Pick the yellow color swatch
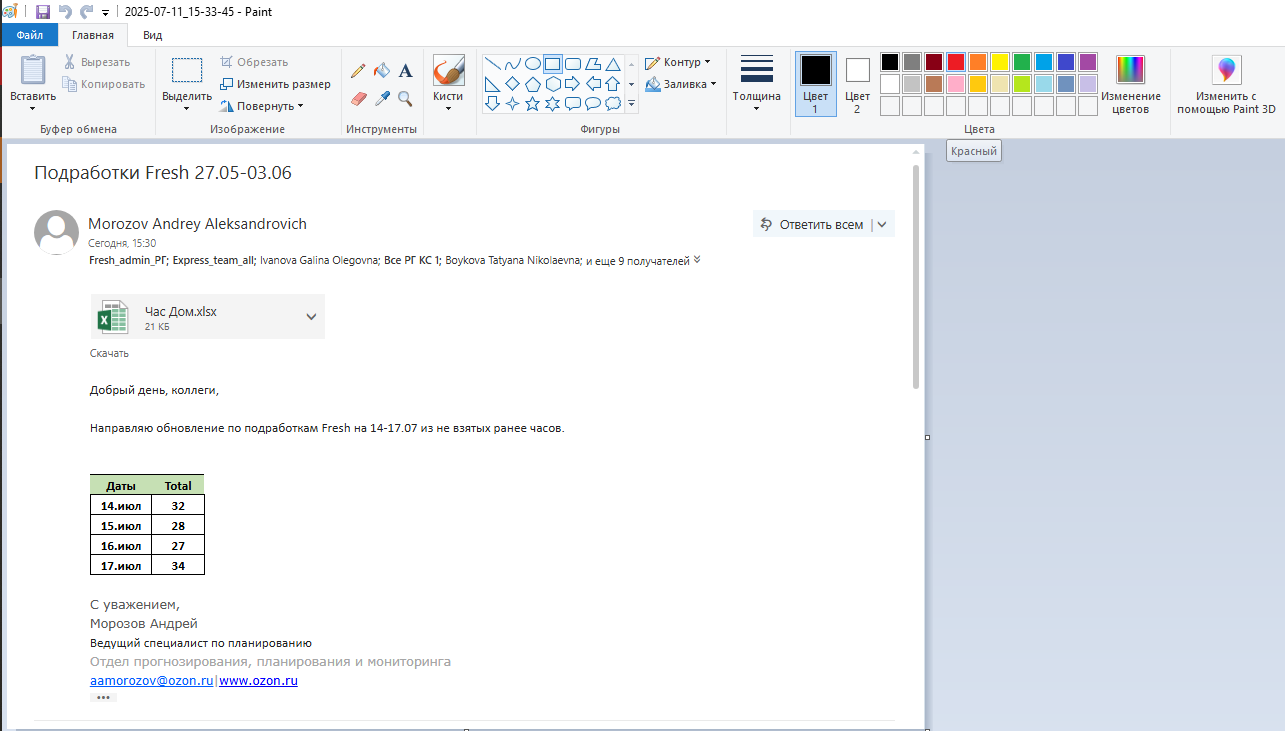Screen dimensions: 1285x731 (999, 62)
